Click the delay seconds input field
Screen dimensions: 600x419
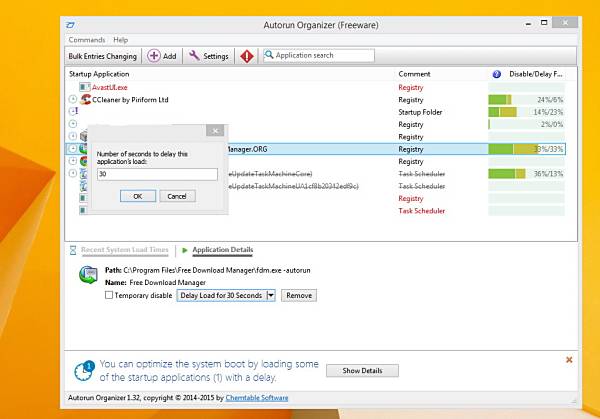pos(157,174)
